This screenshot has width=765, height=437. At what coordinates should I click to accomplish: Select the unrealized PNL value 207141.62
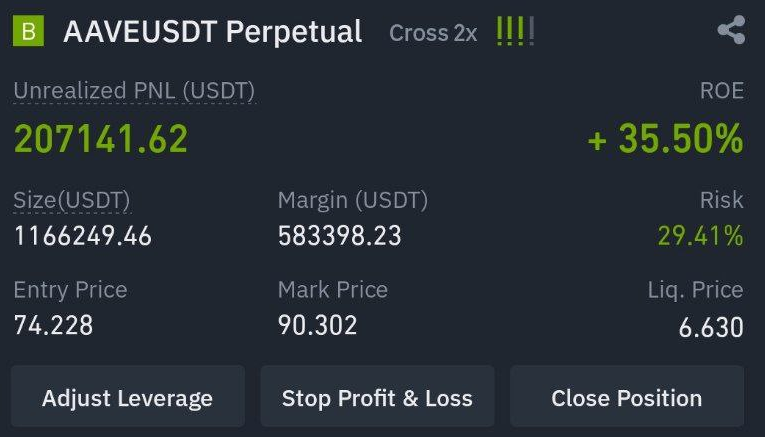point(101,139)
